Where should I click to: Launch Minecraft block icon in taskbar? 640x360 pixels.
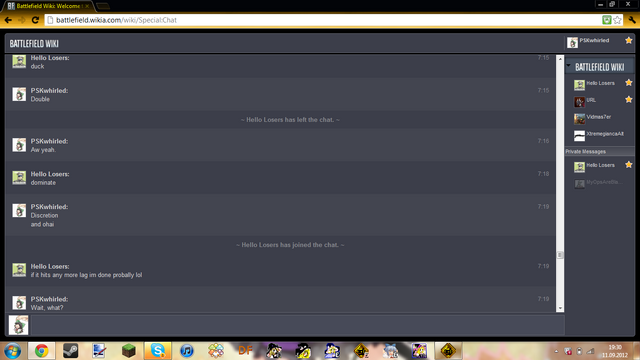(129, 351)
